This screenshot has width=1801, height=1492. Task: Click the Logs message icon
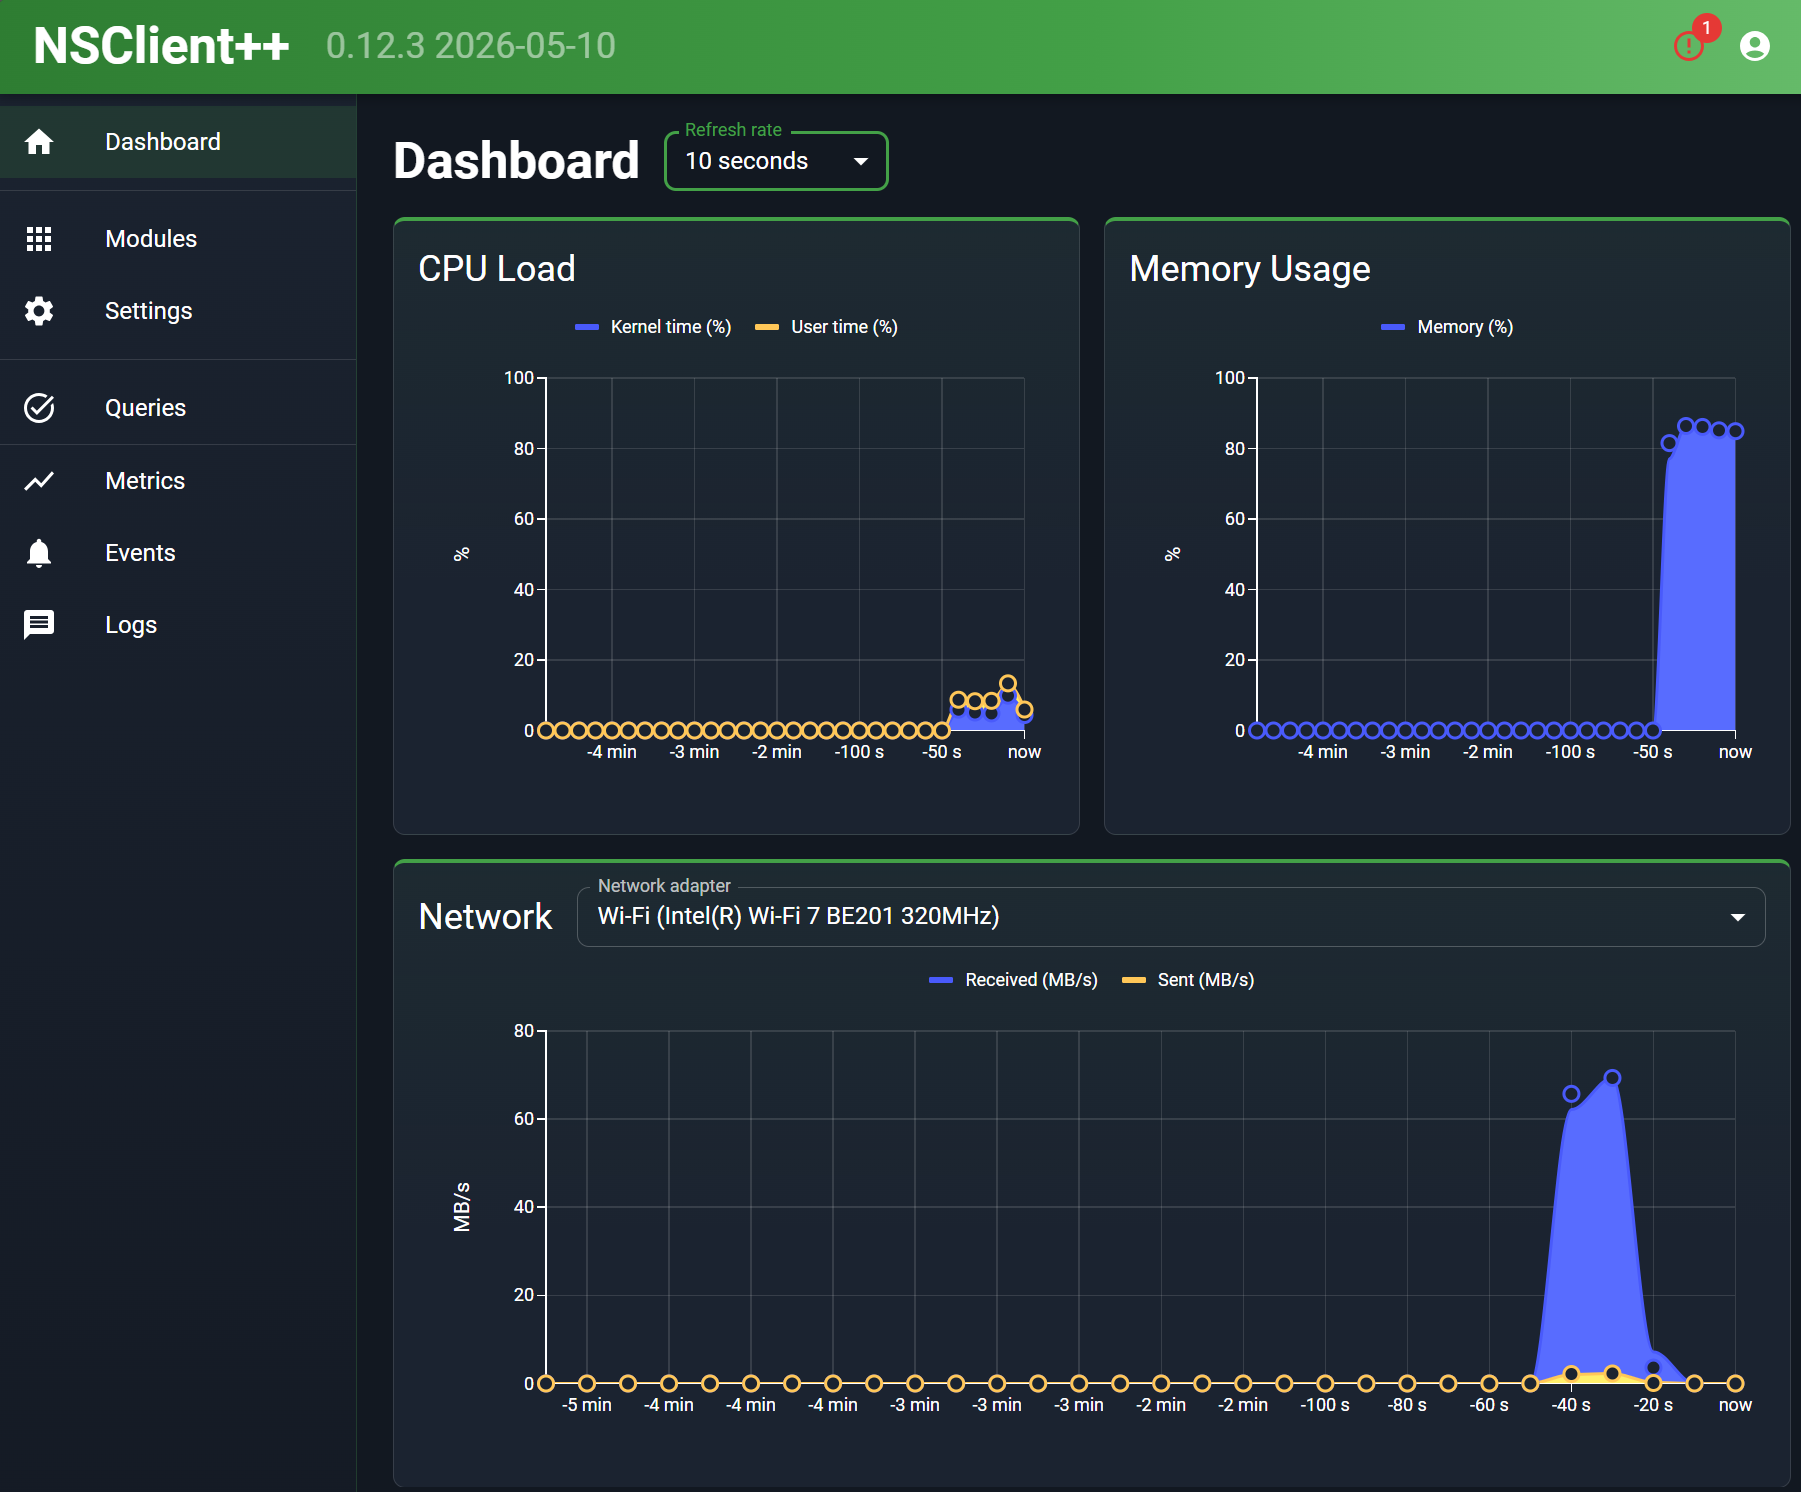click(39, 625)
